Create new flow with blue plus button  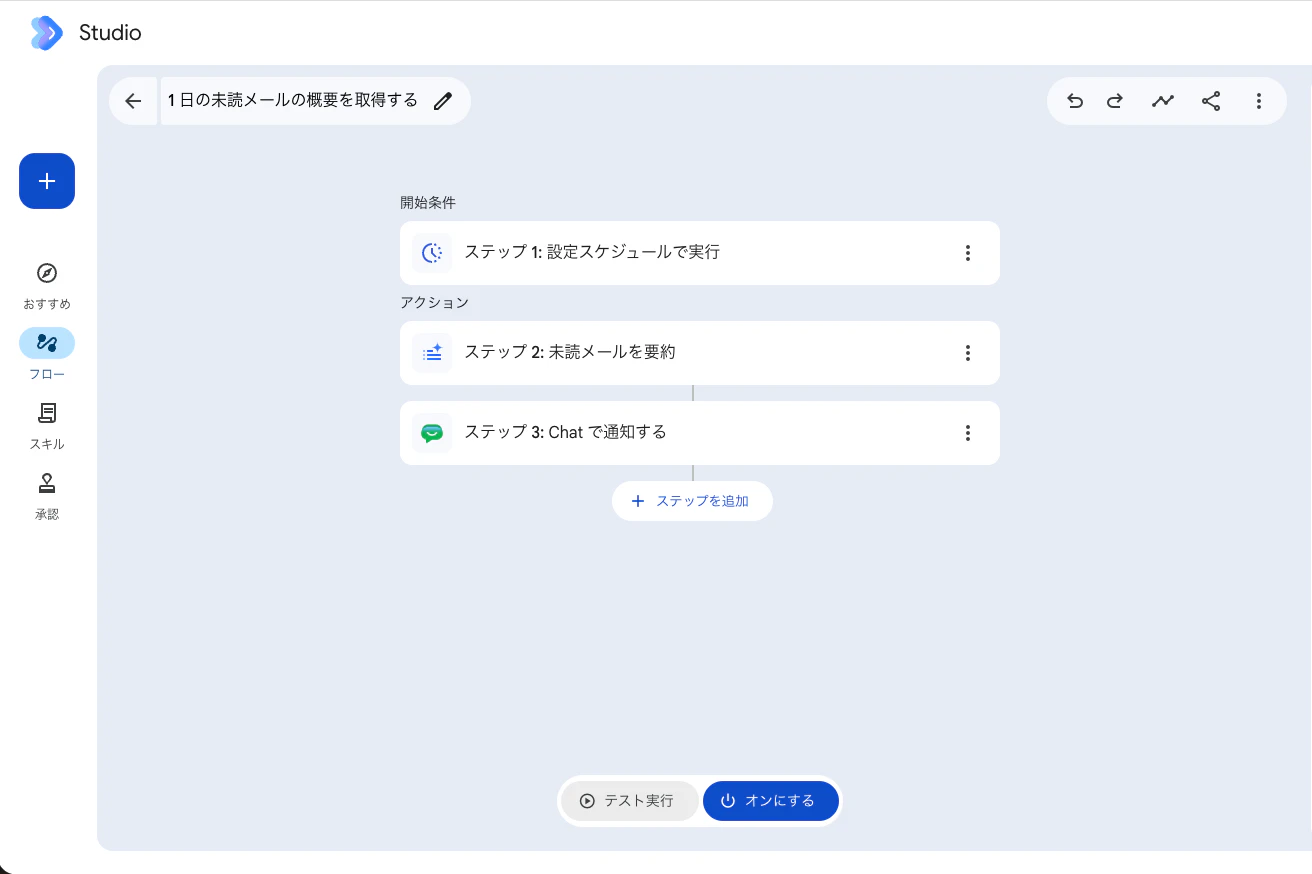(x=47, y=181)
